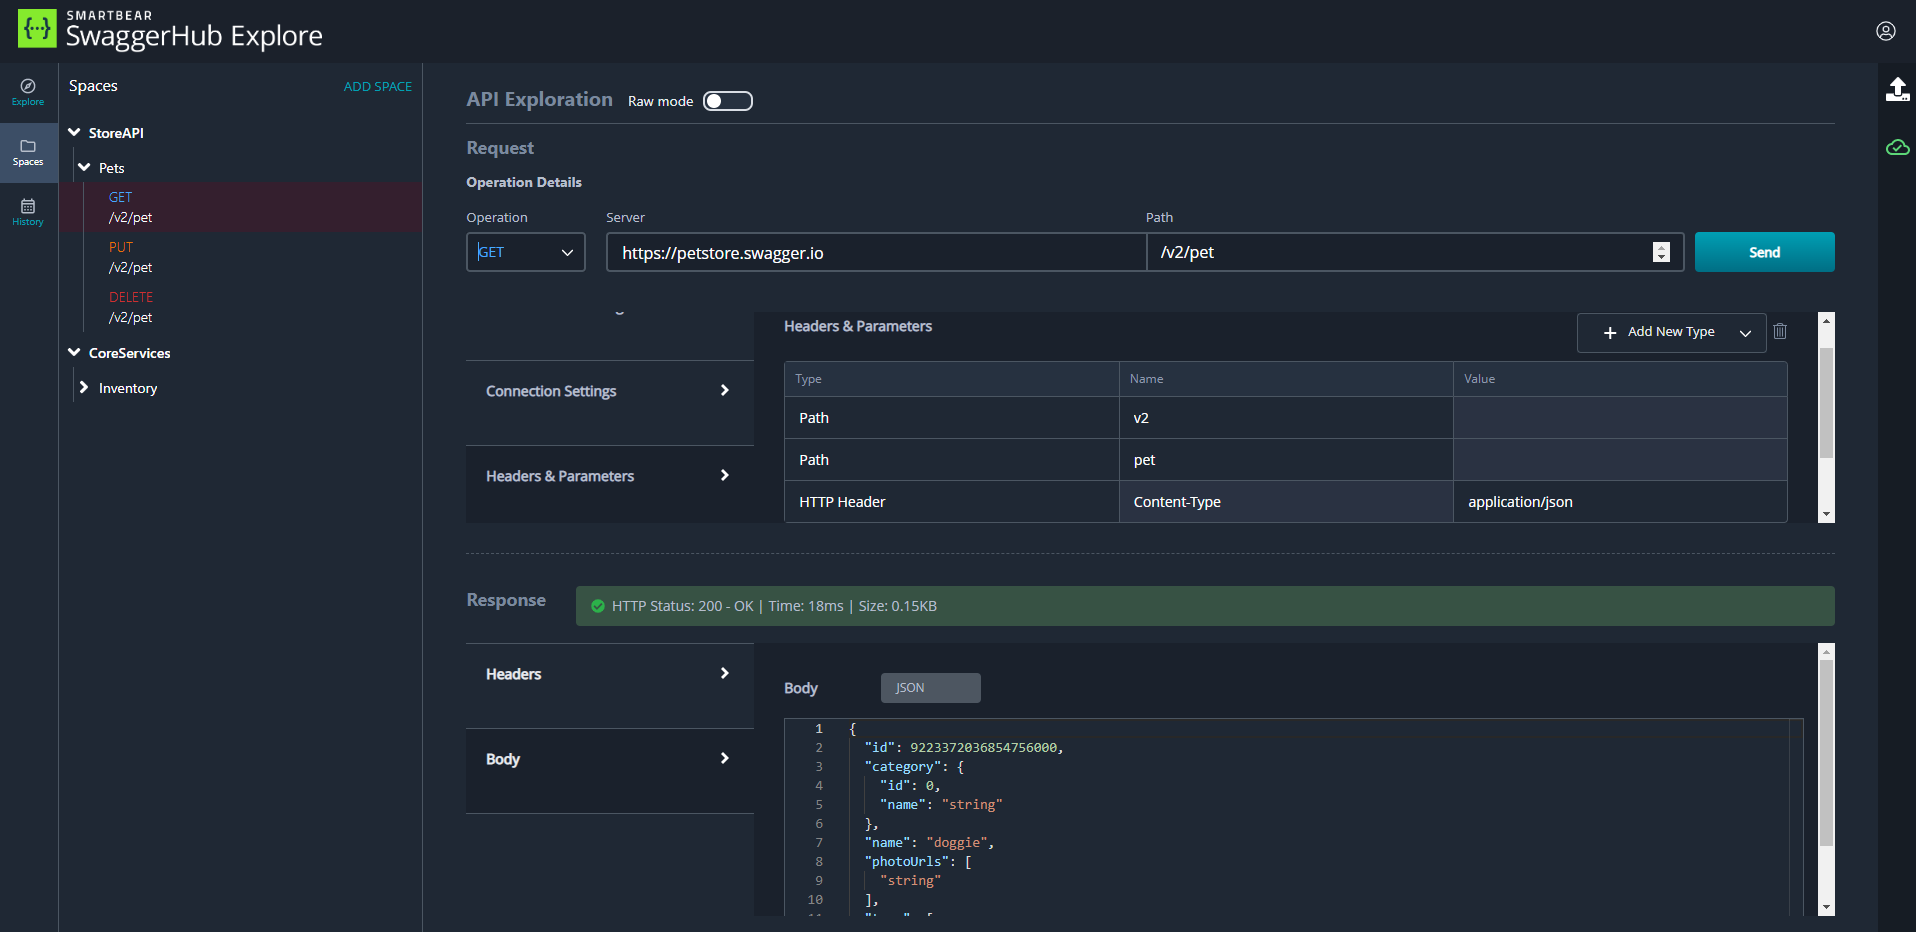Click the ADD SPACE link
The height and width of the screenshot is (932, 1916).
pos(378,87)
